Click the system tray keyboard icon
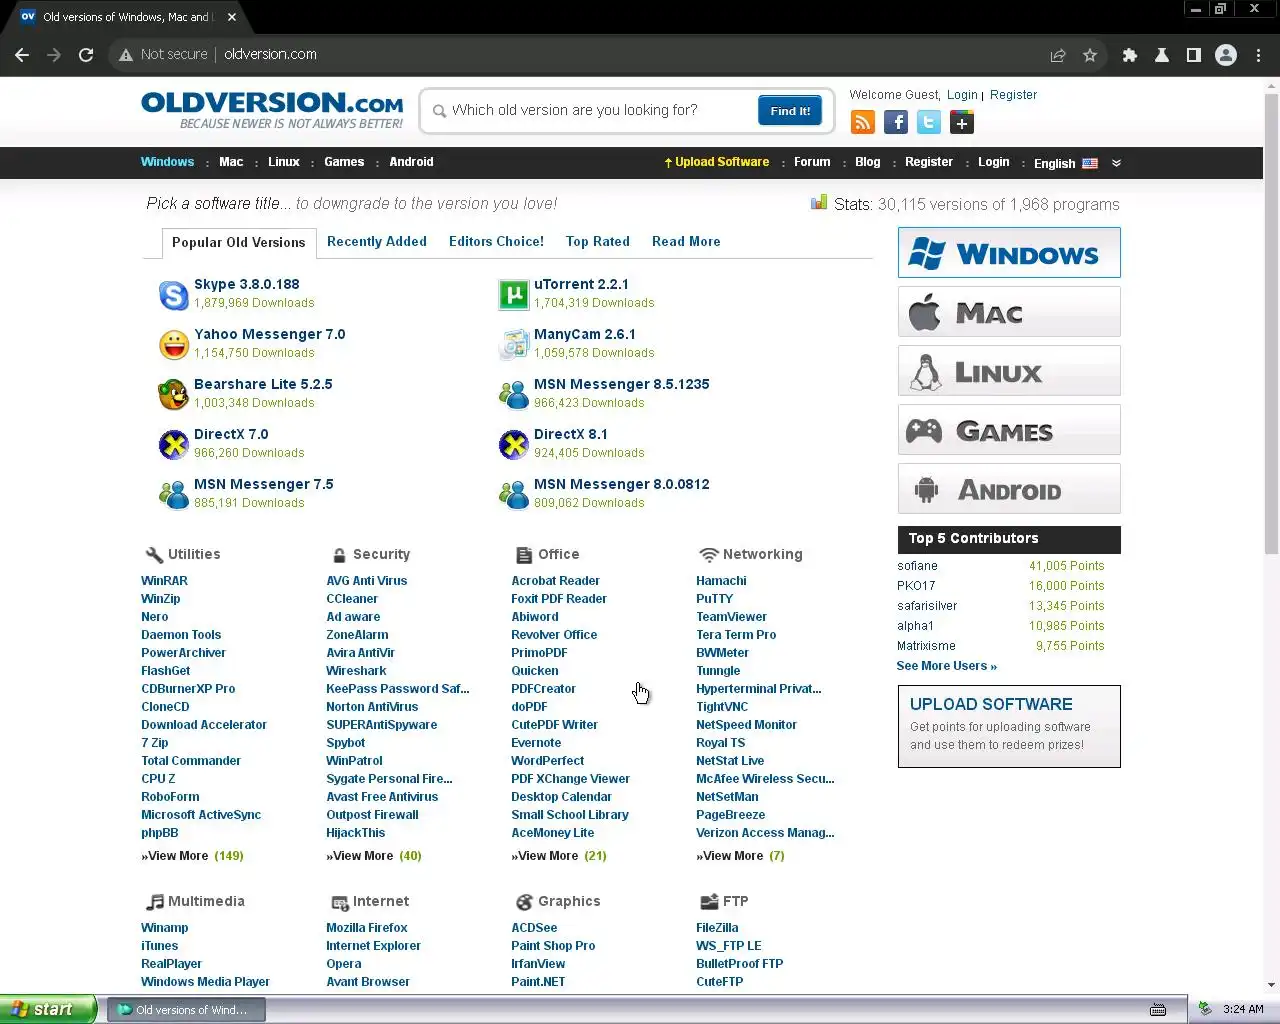Screen dimensions: 1280x1024 [1158, 1010]
